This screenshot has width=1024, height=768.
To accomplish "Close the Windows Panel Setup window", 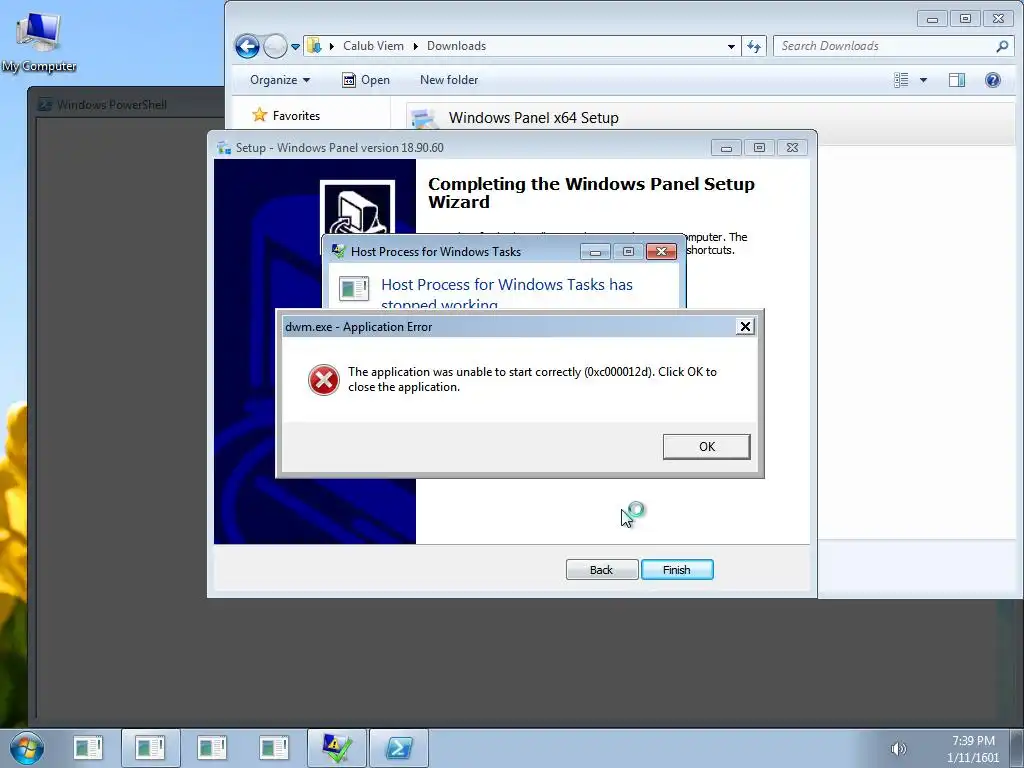I will [792, 148].
